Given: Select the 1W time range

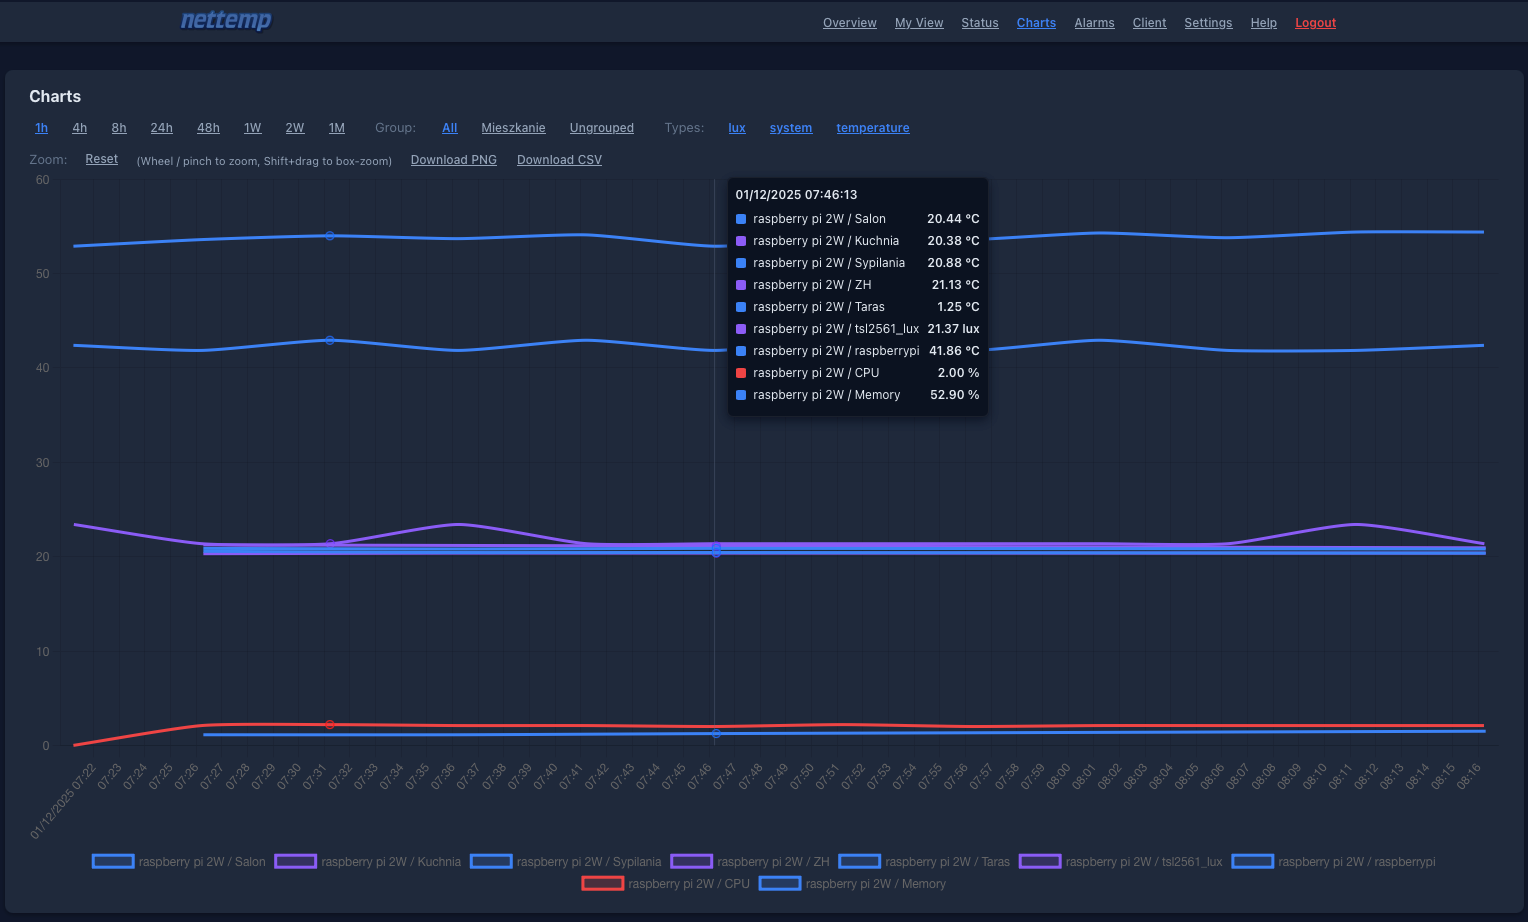Looking at the screenshot, I should click(252, 127).
